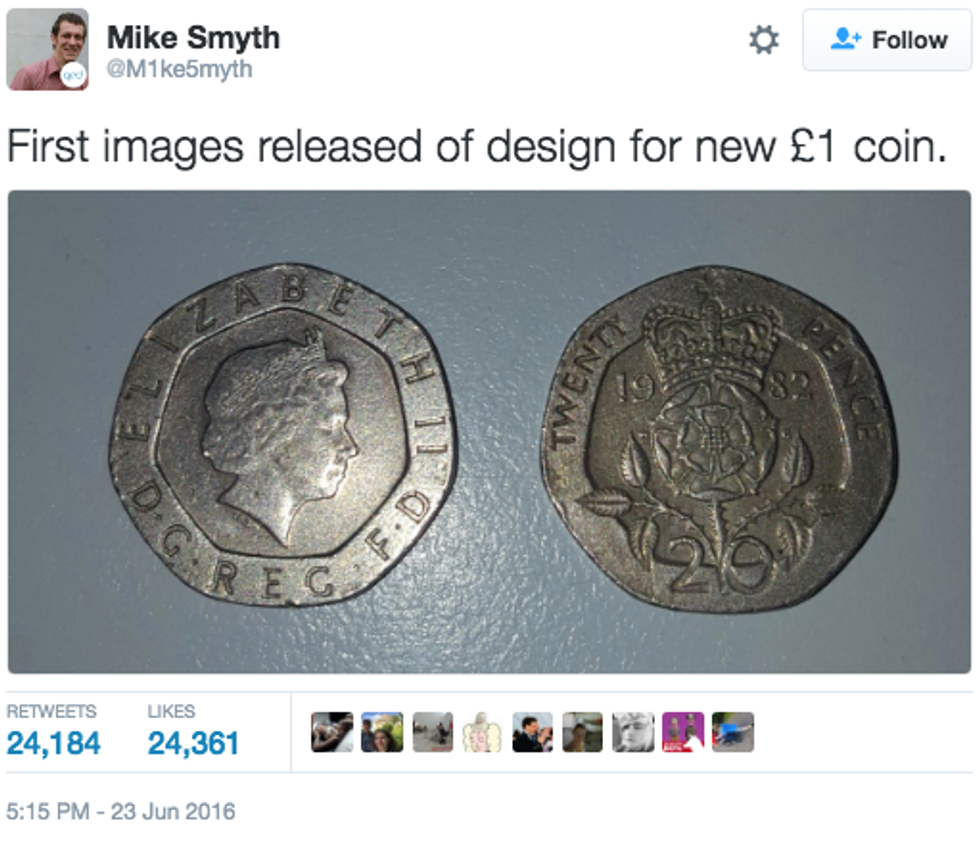Open third liker avatar thumbnail
Viewport: 980px width, 848px height.
pyautogui.click(x=432, y=732)
